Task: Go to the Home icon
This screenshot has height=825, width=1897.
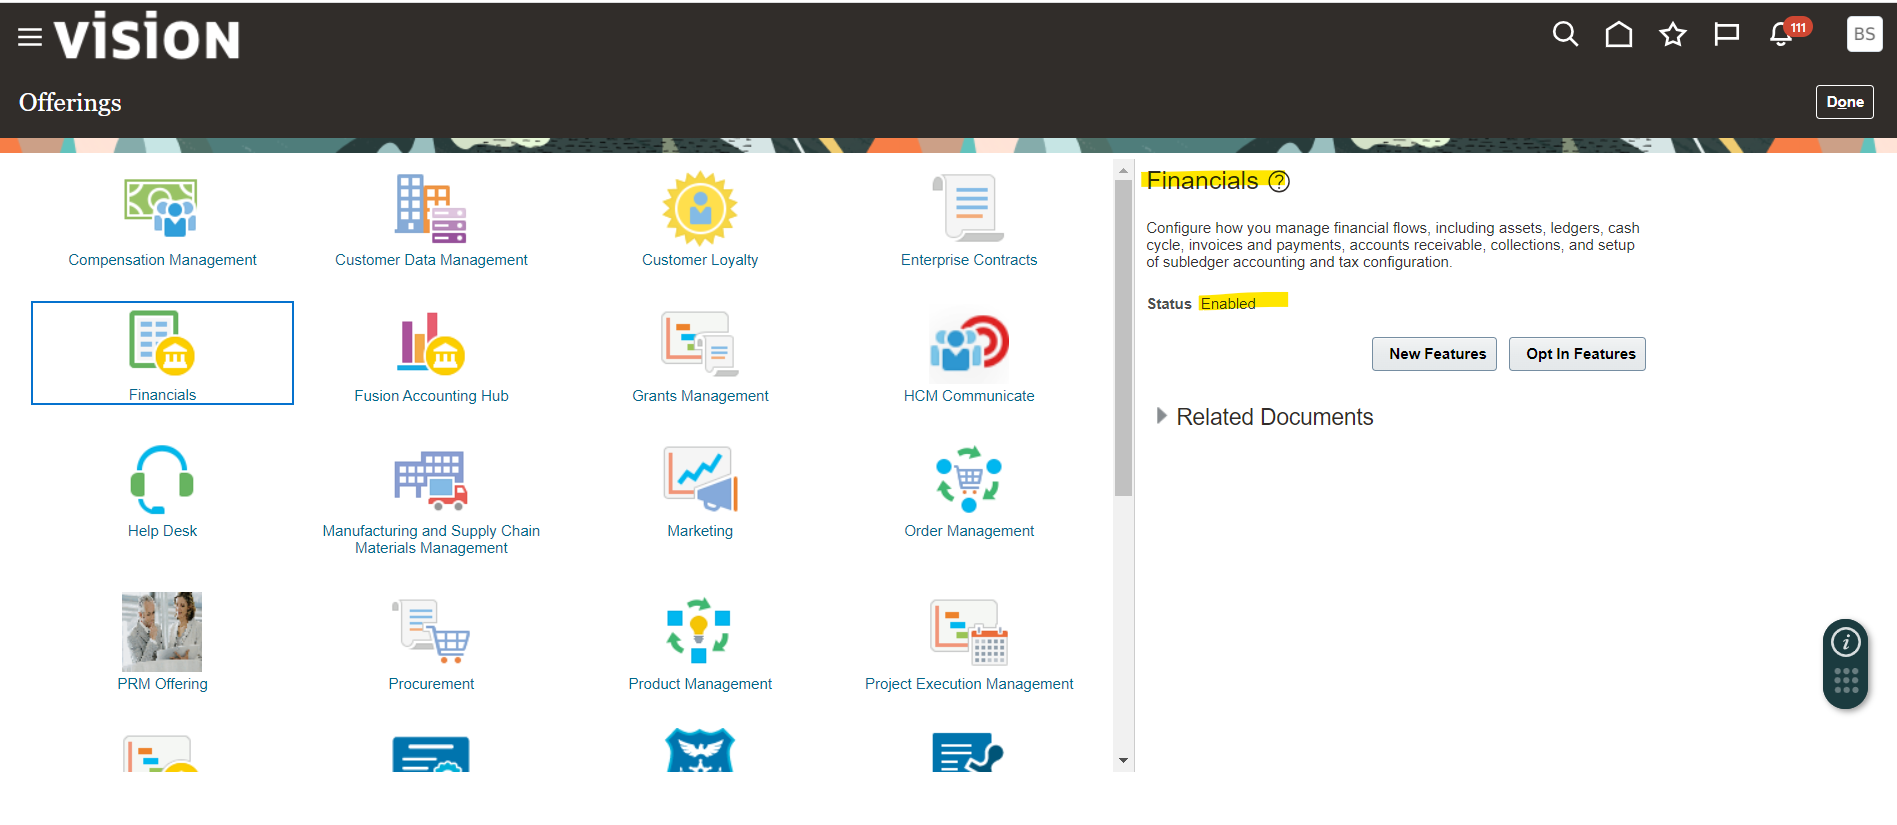Action: [x=1619, y=35]
